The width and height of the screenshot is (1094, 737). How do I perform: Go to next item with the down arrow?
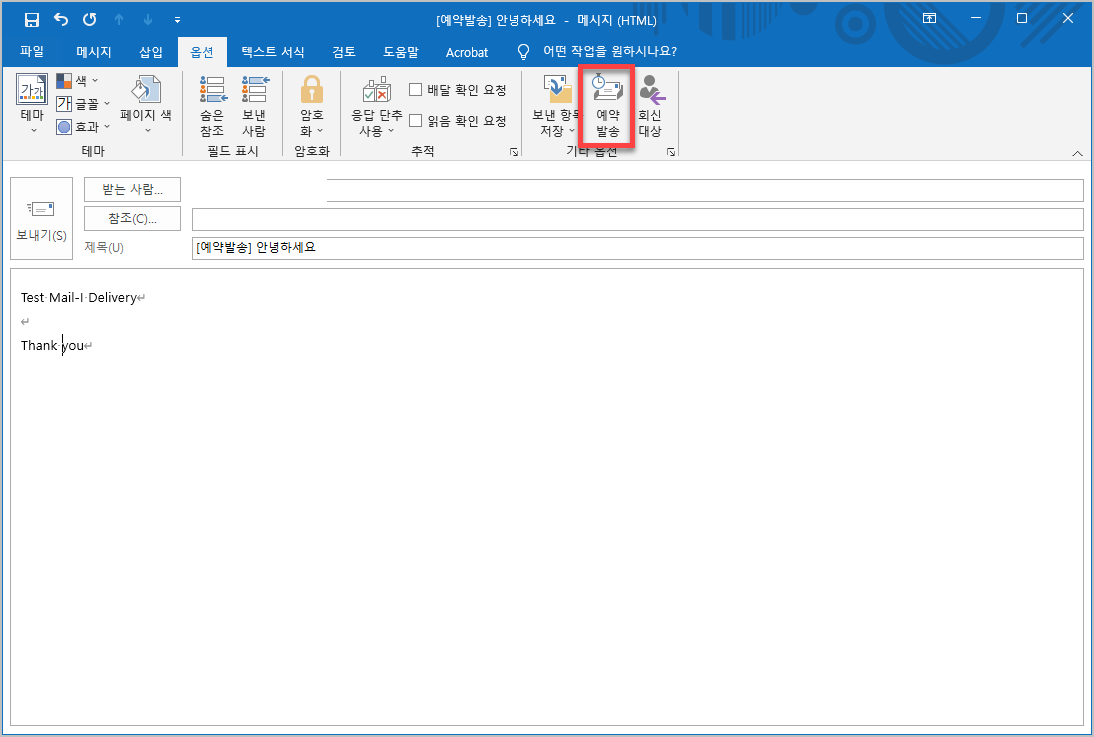[x=148, y=20]
